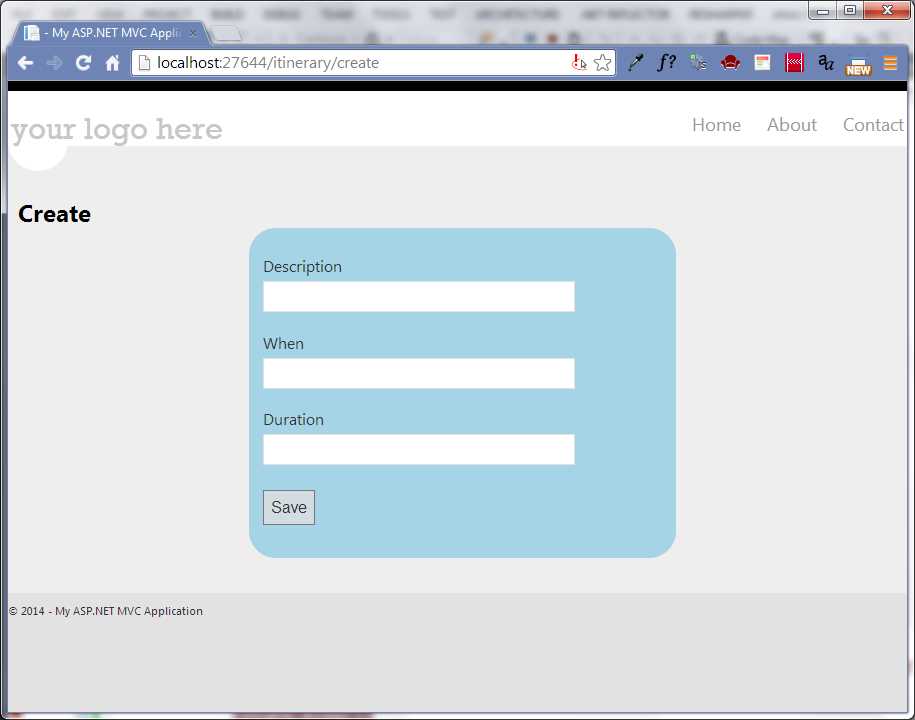
Task: Open the Contact page link
Action: coord(872,124)
